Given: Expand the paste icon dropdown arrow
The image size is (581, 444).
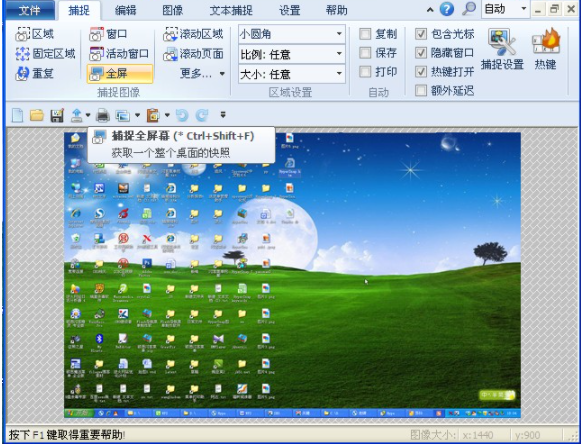Looking at the screenshot, I should pos(167,115).
